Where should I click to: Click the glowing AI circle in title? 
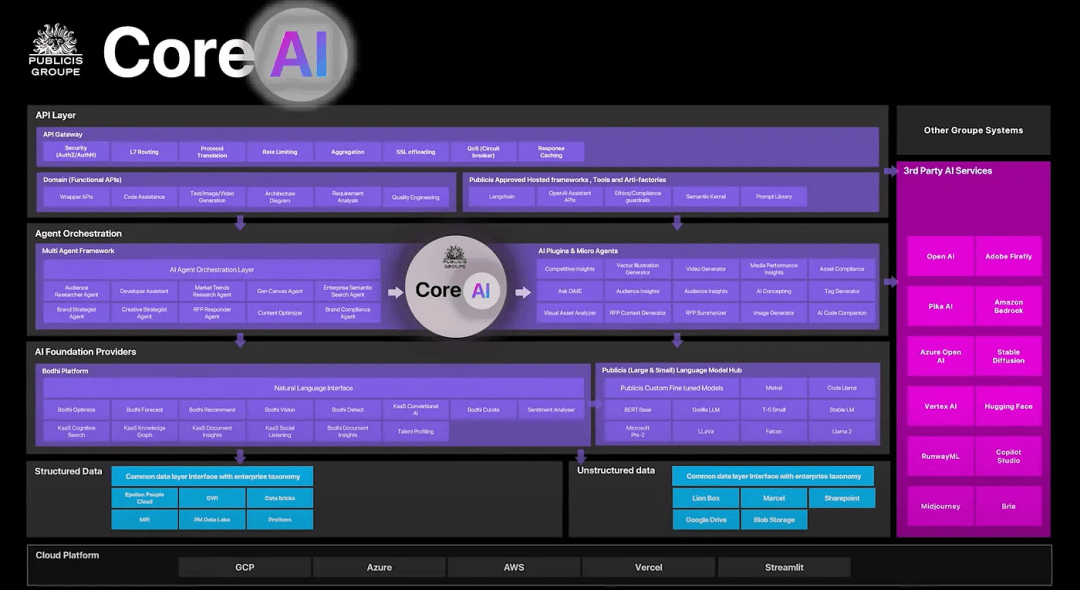coord(299,53)
